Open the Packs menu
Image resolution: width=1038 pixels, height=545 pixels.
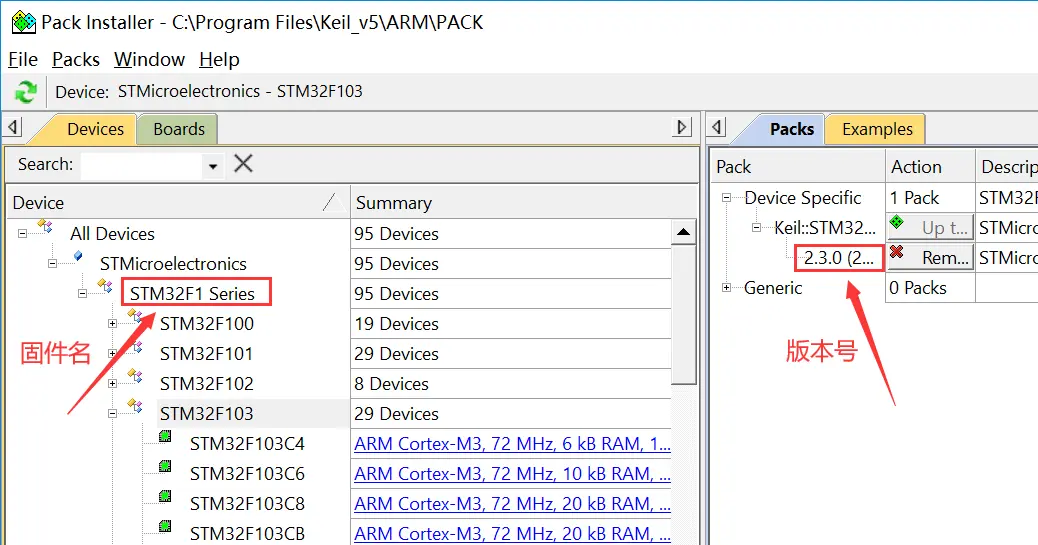[x=75, y=60]
